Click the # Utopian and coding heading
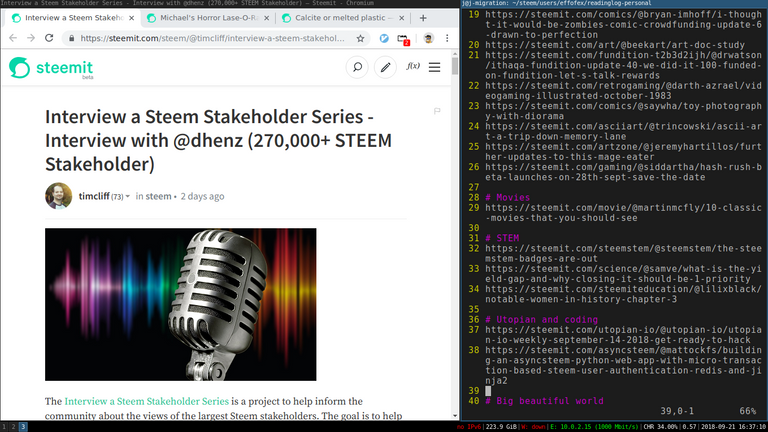 [x=541, y=319]
